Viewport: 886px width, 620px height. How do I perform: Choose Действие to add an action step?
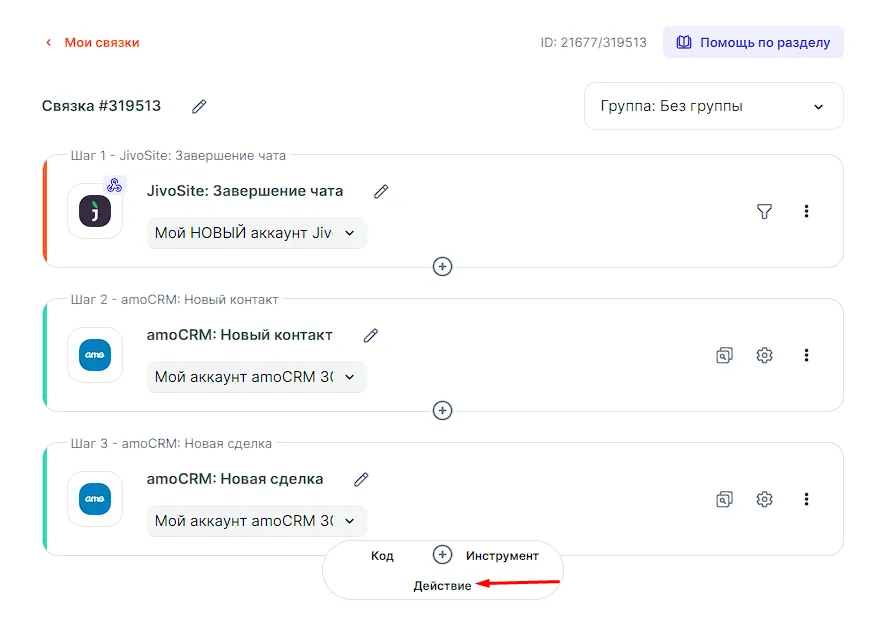[442, 586]
